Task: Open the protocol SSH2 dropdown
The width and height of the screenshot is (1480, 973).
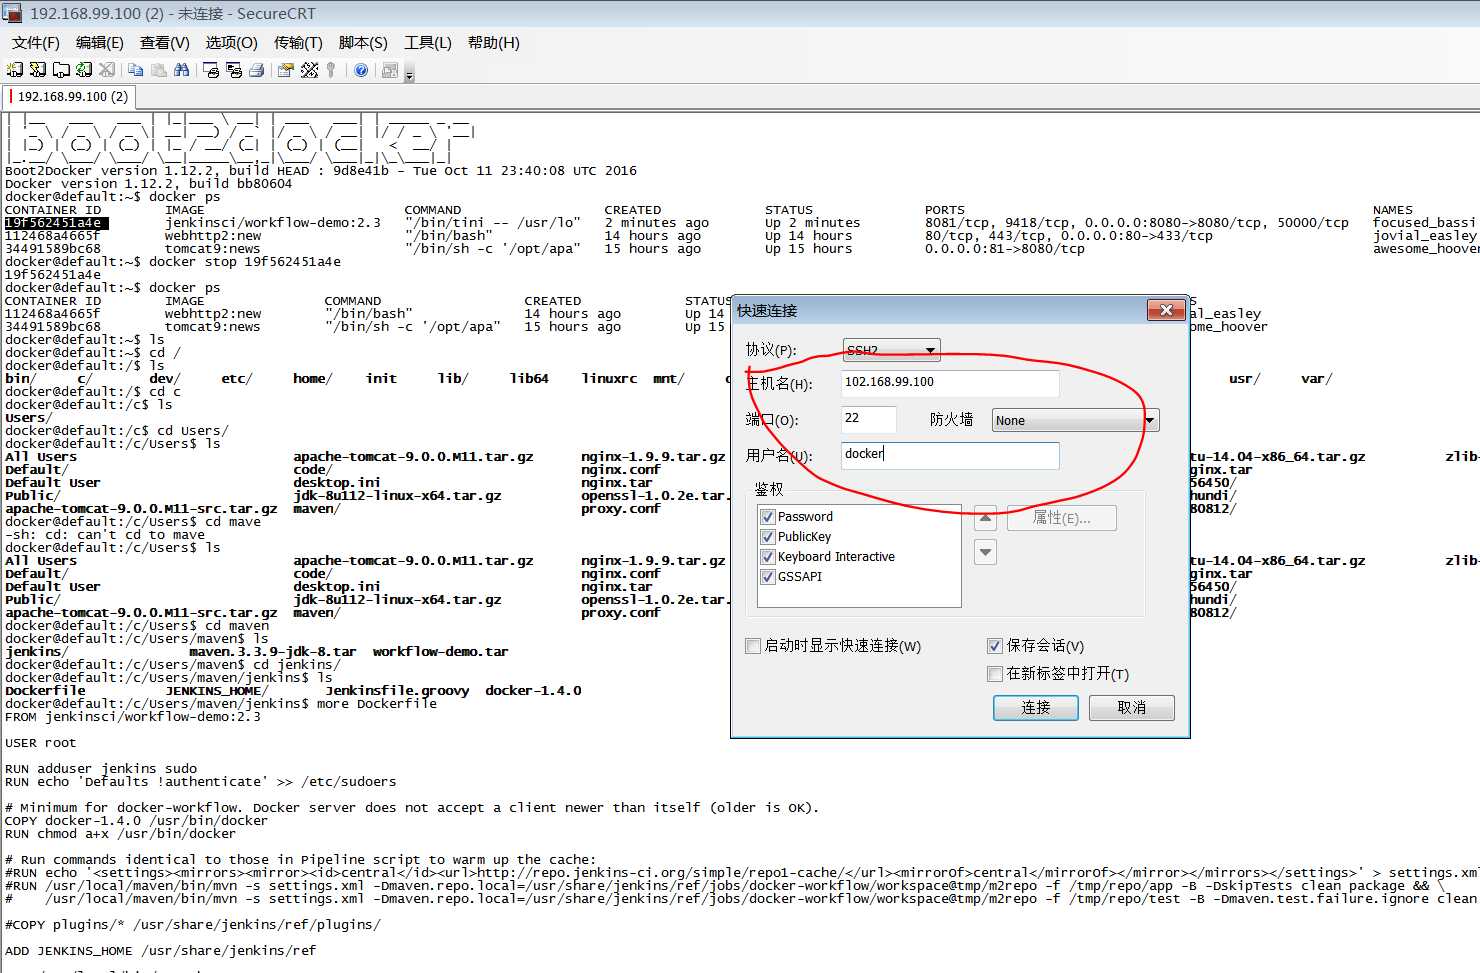Action: (x=891, y=350)
